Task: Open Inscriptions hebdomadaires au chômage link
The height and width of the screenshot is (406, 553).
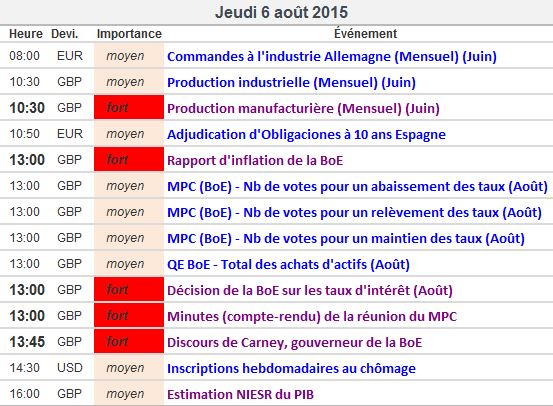Action: coord(291,368)
